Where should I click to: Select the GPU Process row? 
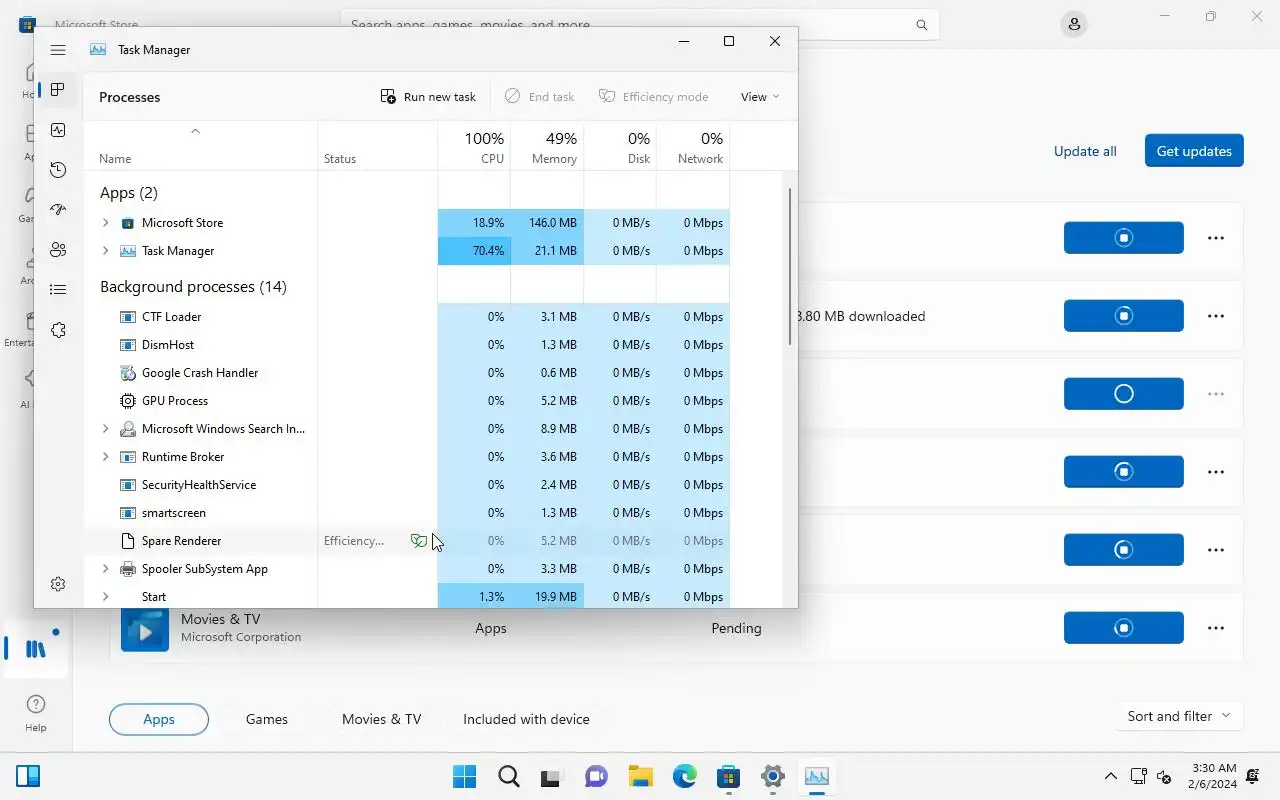pyautogui.click(x=407, y=401)
